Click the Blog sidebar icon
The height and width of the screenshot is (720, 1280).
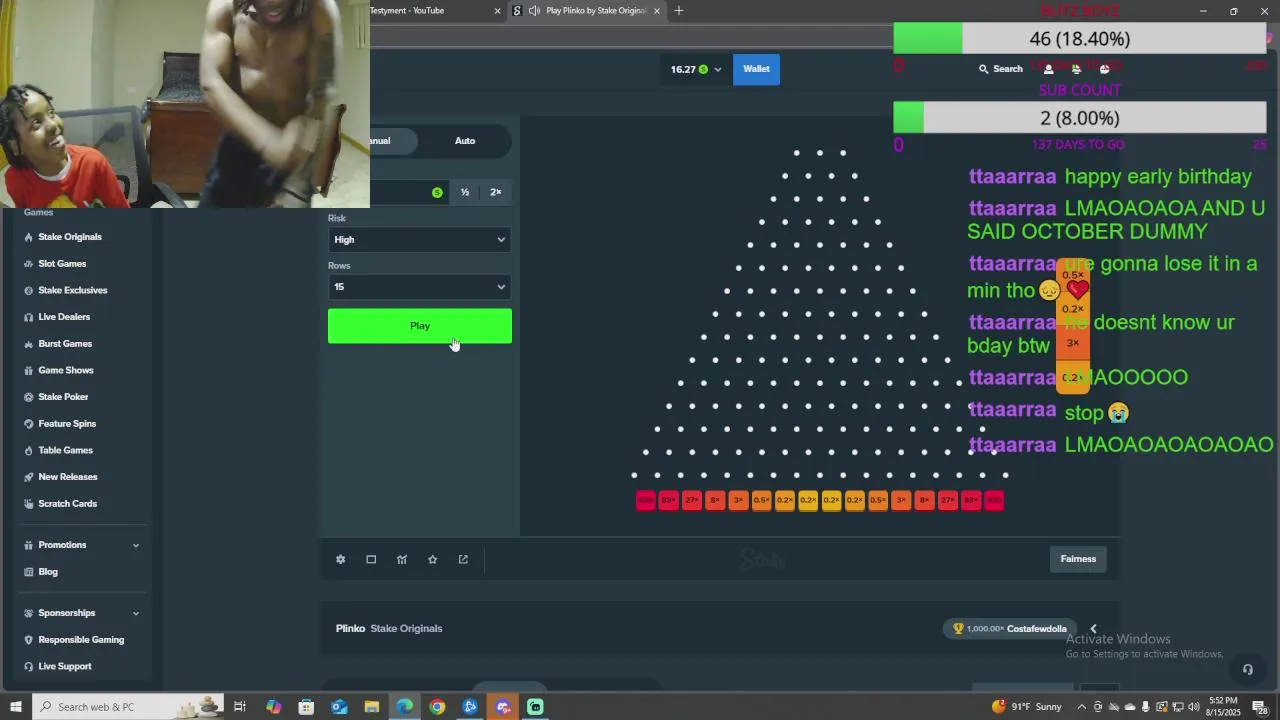[29, 572]
